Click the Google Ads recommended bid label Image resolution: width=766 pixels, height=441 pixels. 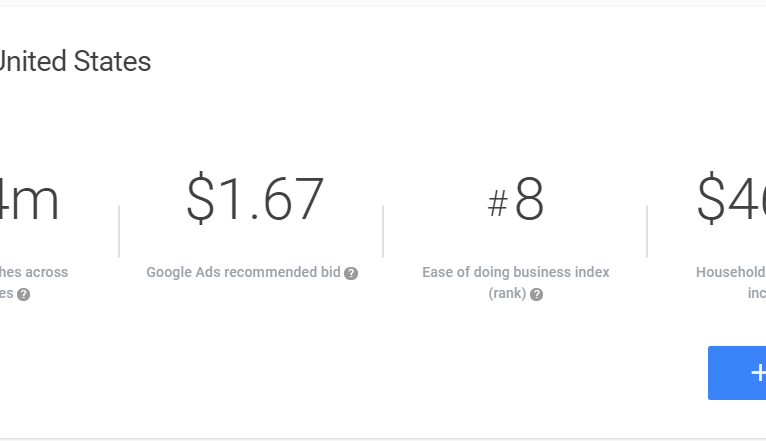(243, 272)
